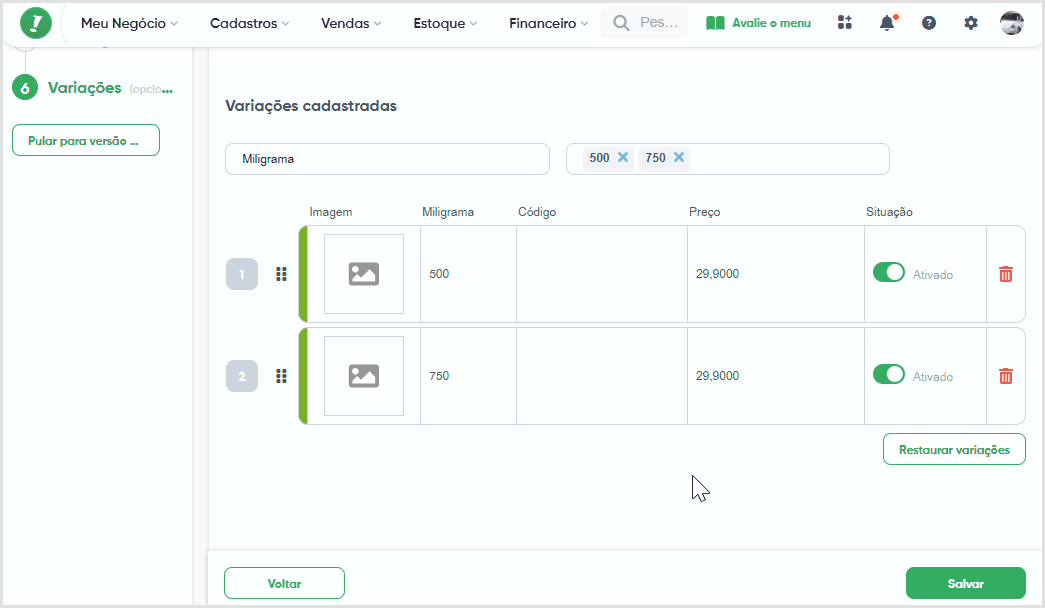Click the Salvar button
Image resolution: width=1045 pixels, height=608 pixels.
pos(966,583)
